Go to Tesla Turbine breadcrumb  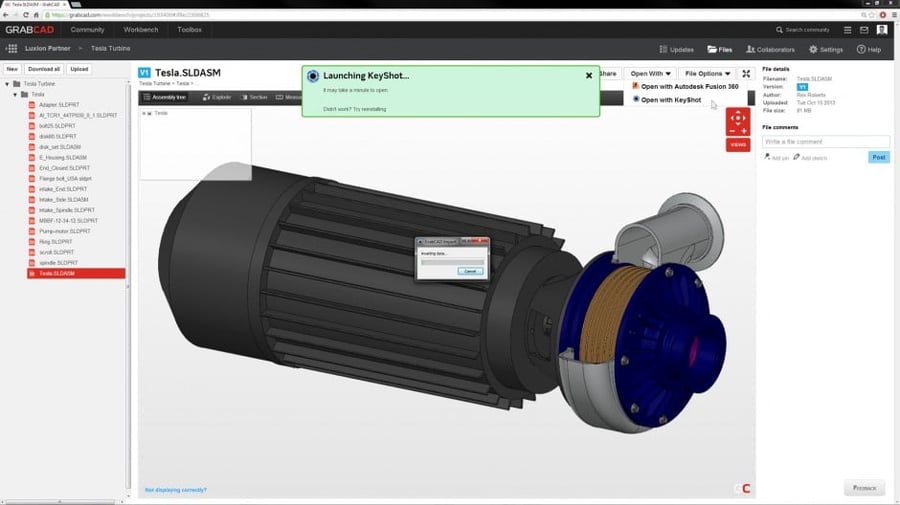[x=110, y=49]
